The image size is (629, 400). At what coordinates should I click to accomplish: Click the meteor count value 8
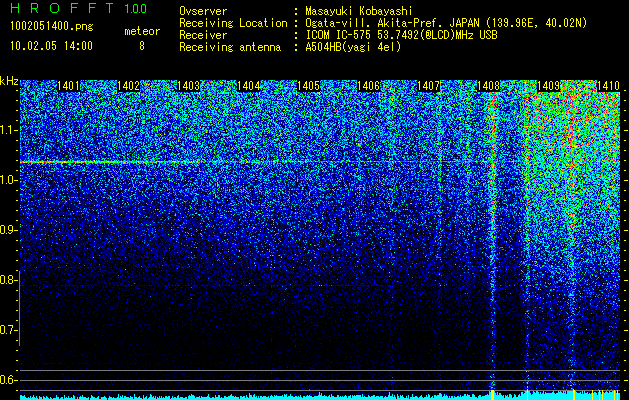tap(142, 46)
